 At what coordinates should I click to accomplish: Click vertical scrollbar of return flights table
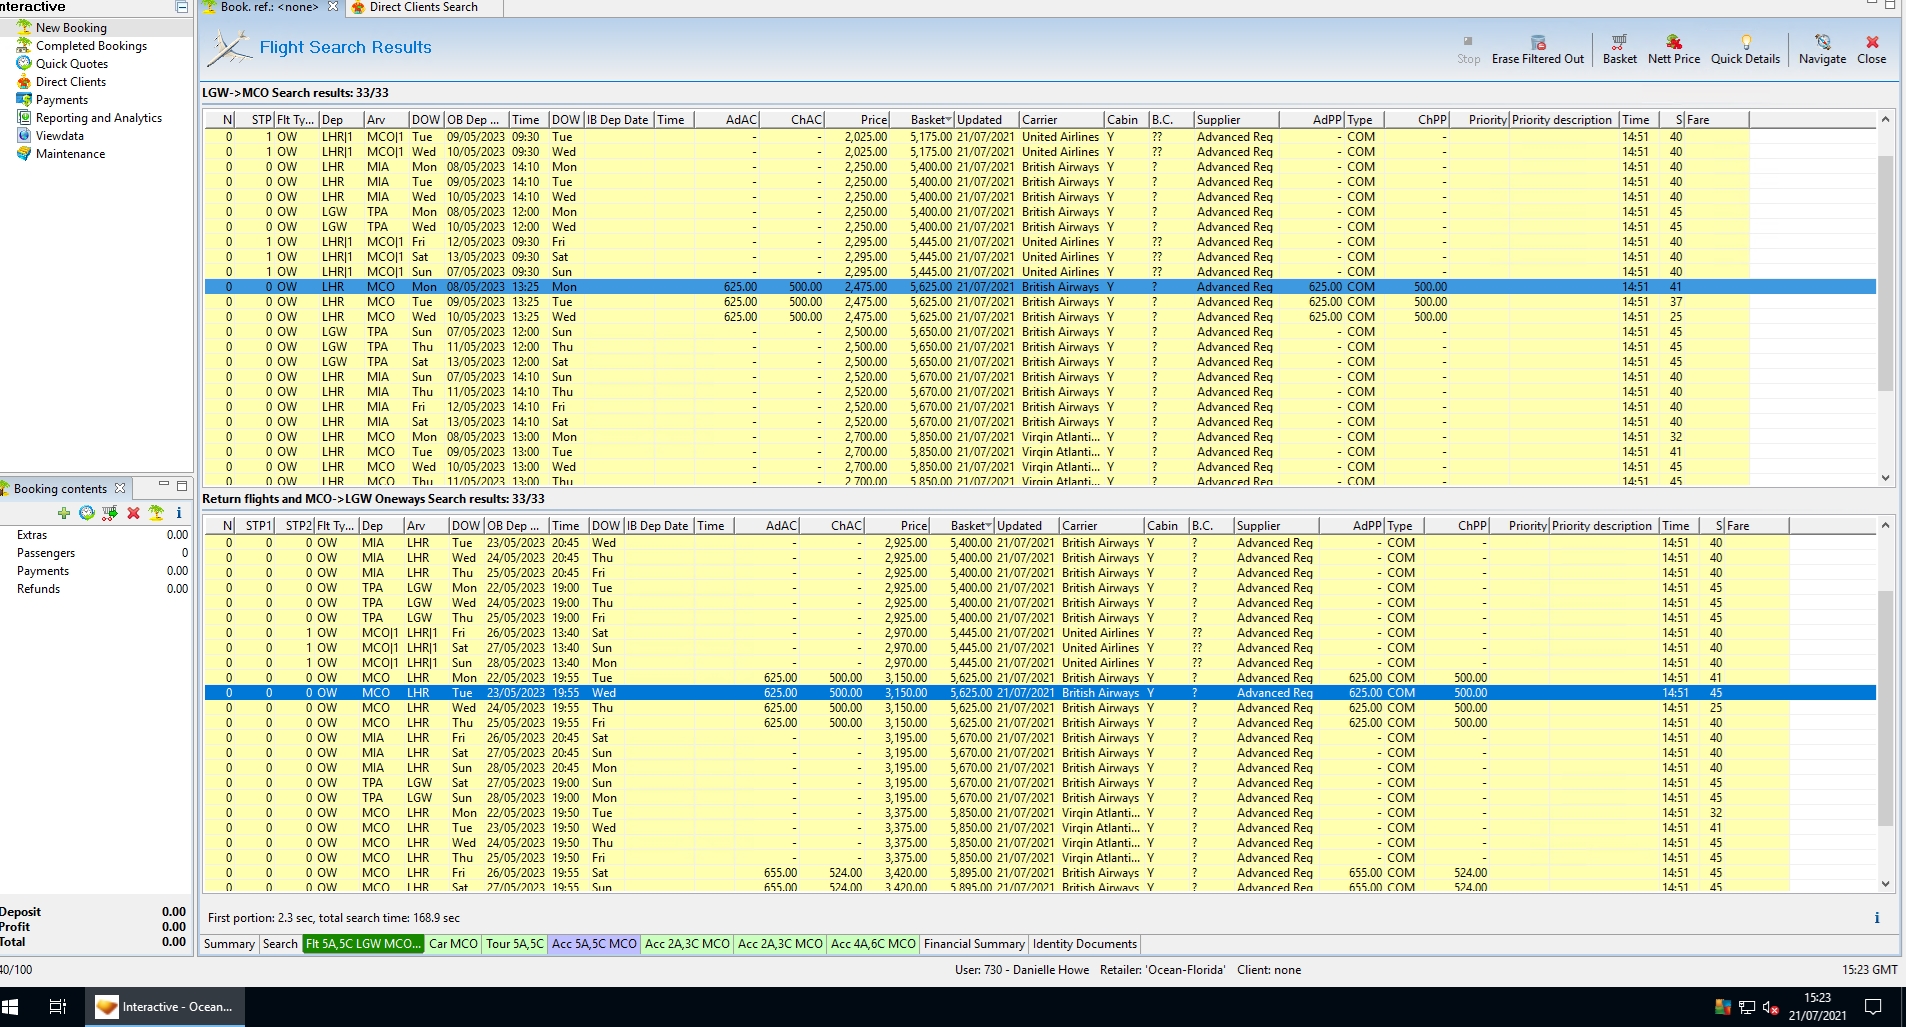(1885, 708)
